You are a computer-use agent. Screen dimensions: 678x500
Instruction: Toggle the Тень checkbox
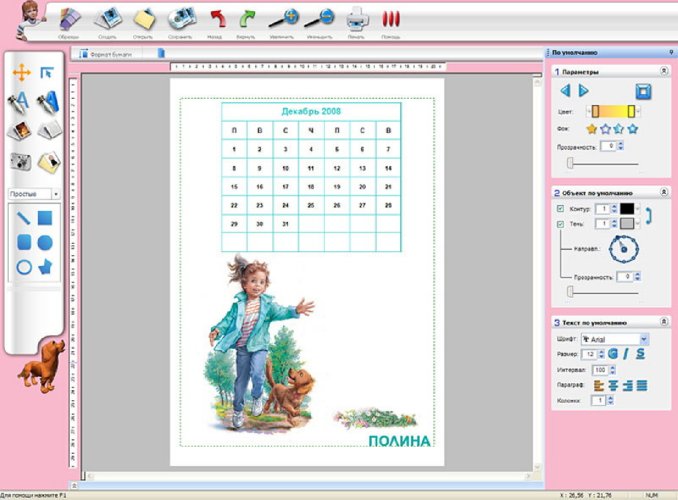[560, 223]
